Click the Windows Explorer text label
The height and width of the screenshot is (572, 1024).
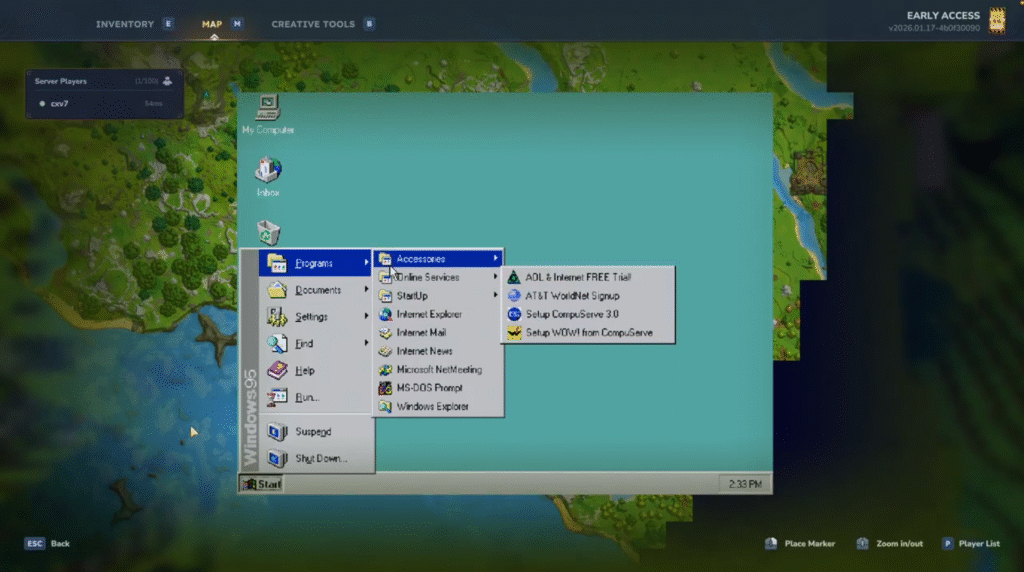point(432,406)
